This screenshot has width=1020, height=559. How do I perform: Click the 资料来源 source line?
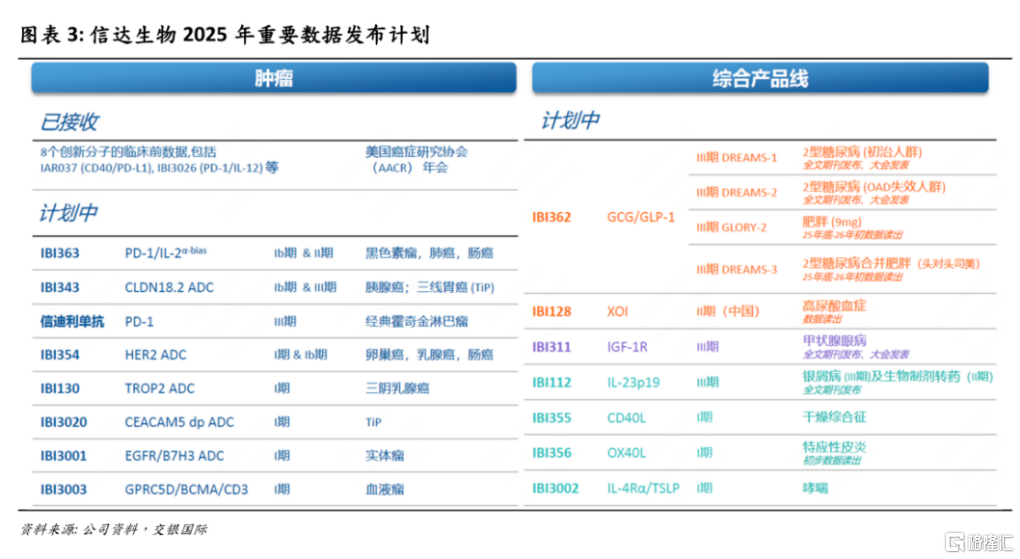pos(113,530)
